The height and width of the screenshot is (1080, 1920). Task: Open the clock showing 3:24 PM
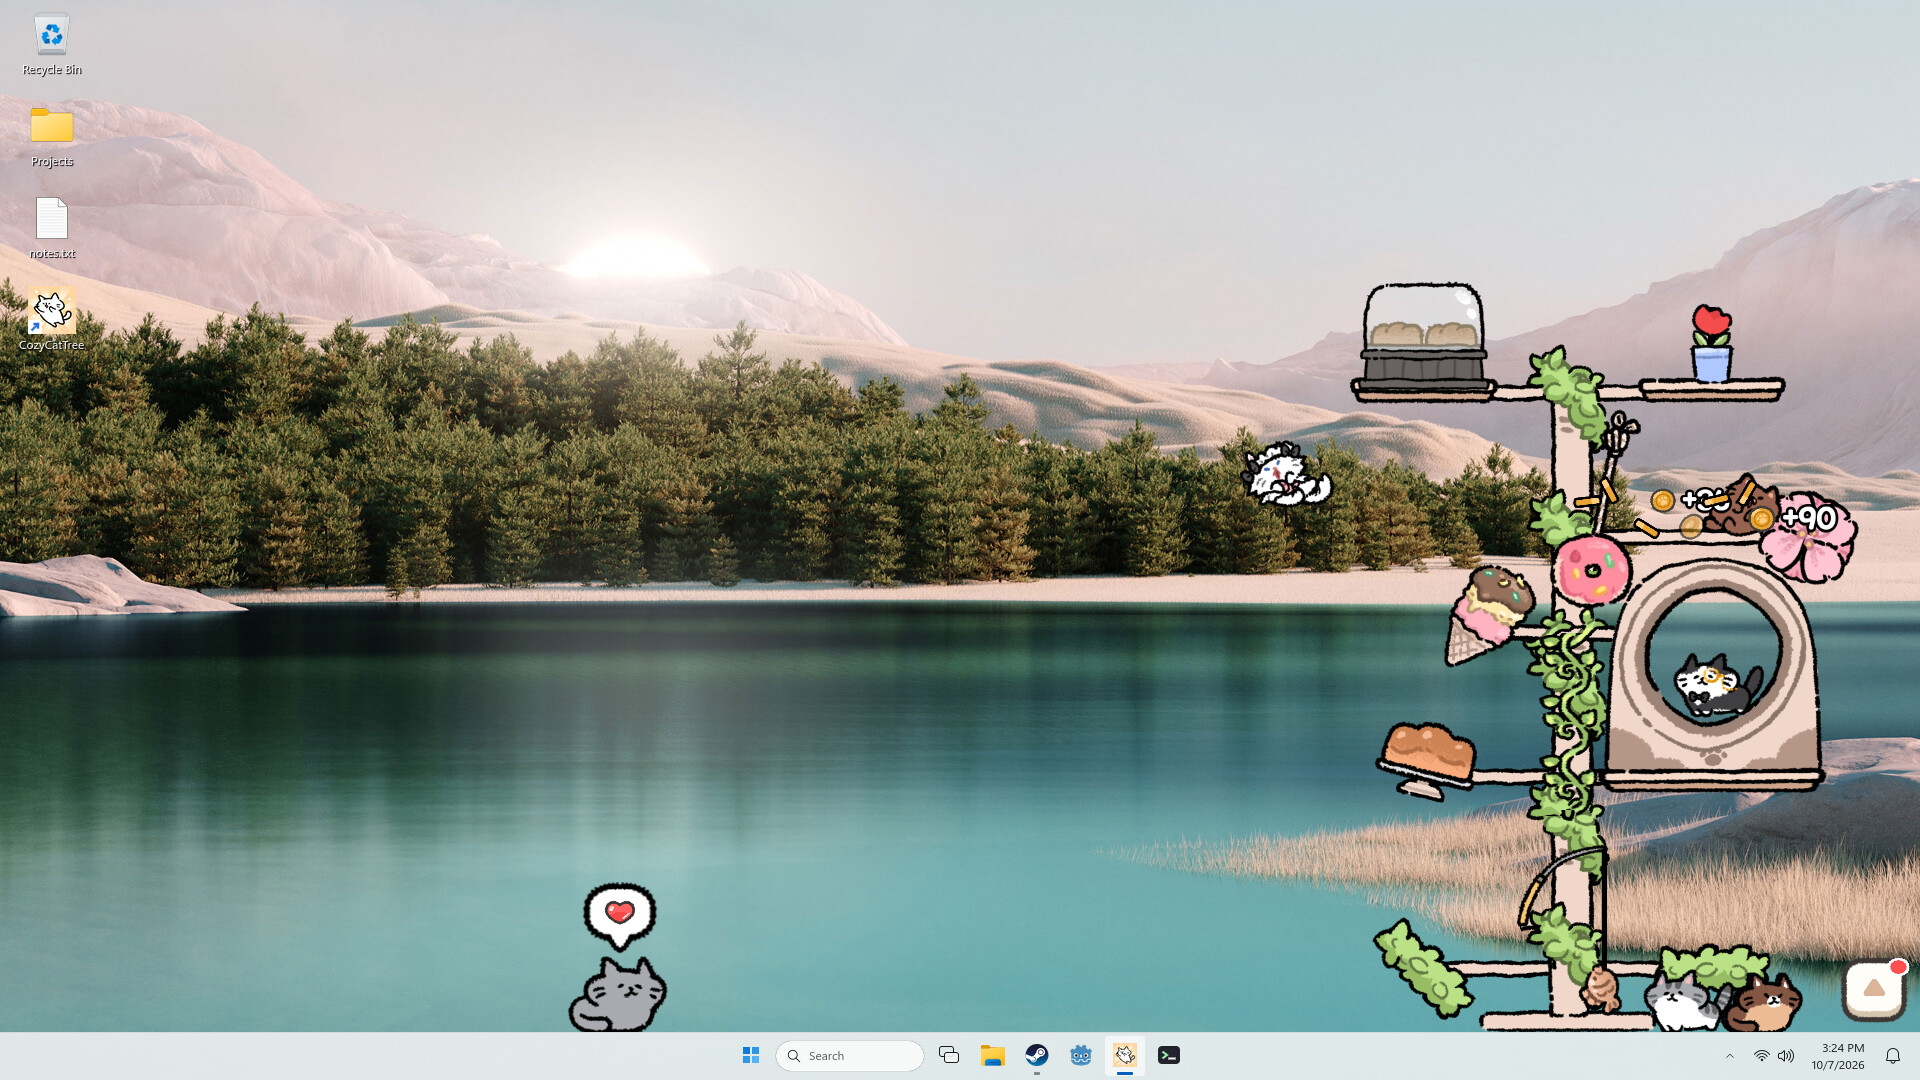tap(1838, 1056)
